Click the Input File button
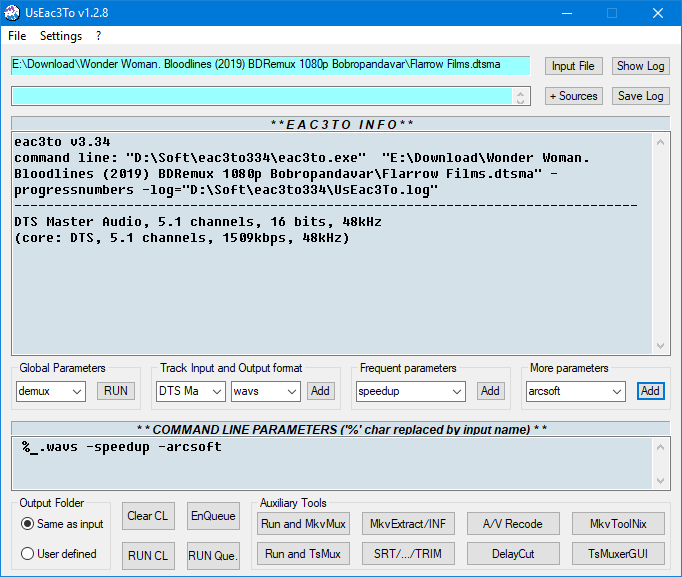Image resolution: width=682 pixels, height=577 pixels. 574,66
